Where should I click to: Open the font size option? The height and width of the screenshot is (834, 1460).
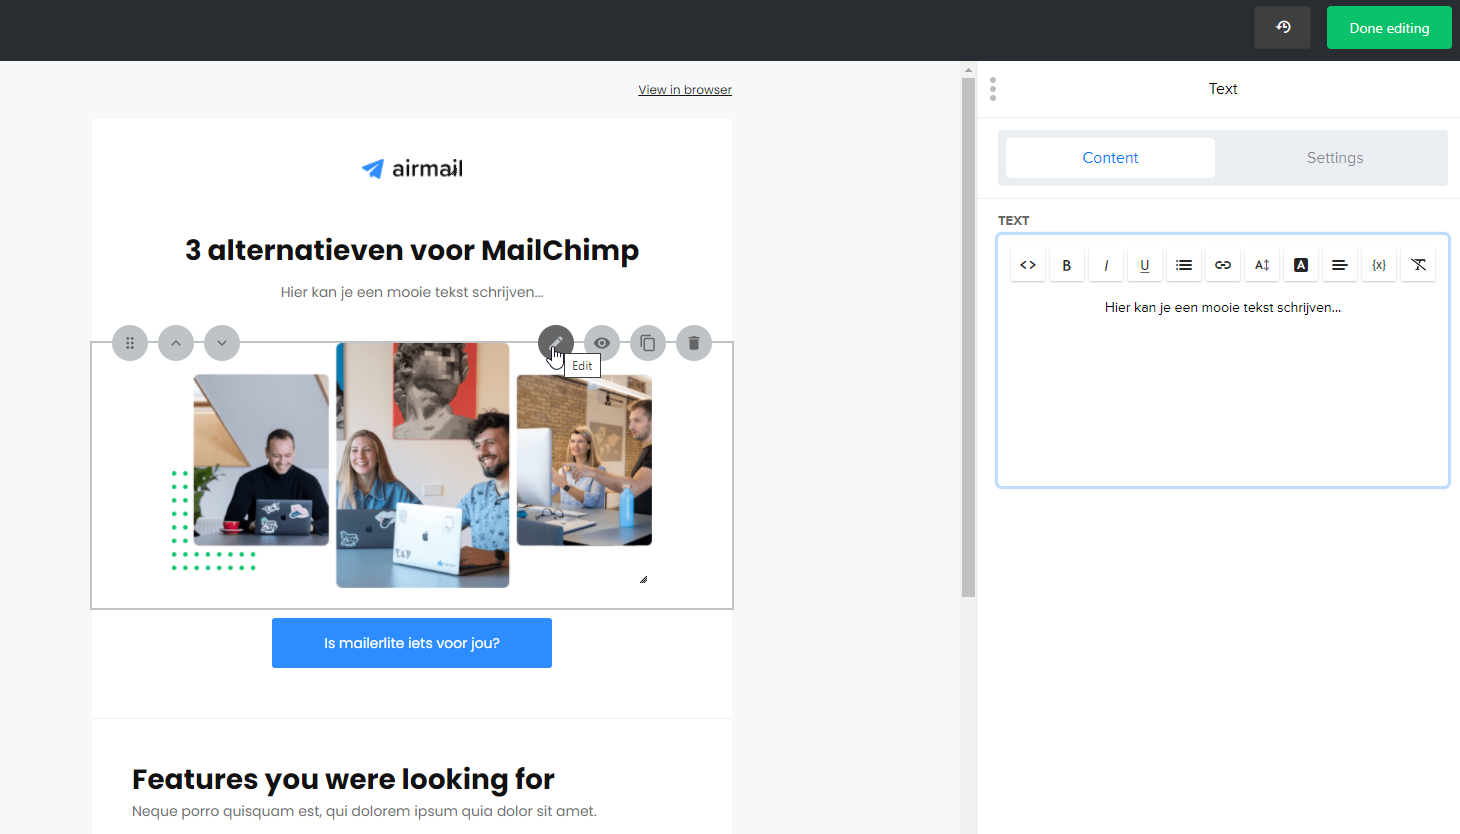pyautogui.click(x=1262, y=265)
